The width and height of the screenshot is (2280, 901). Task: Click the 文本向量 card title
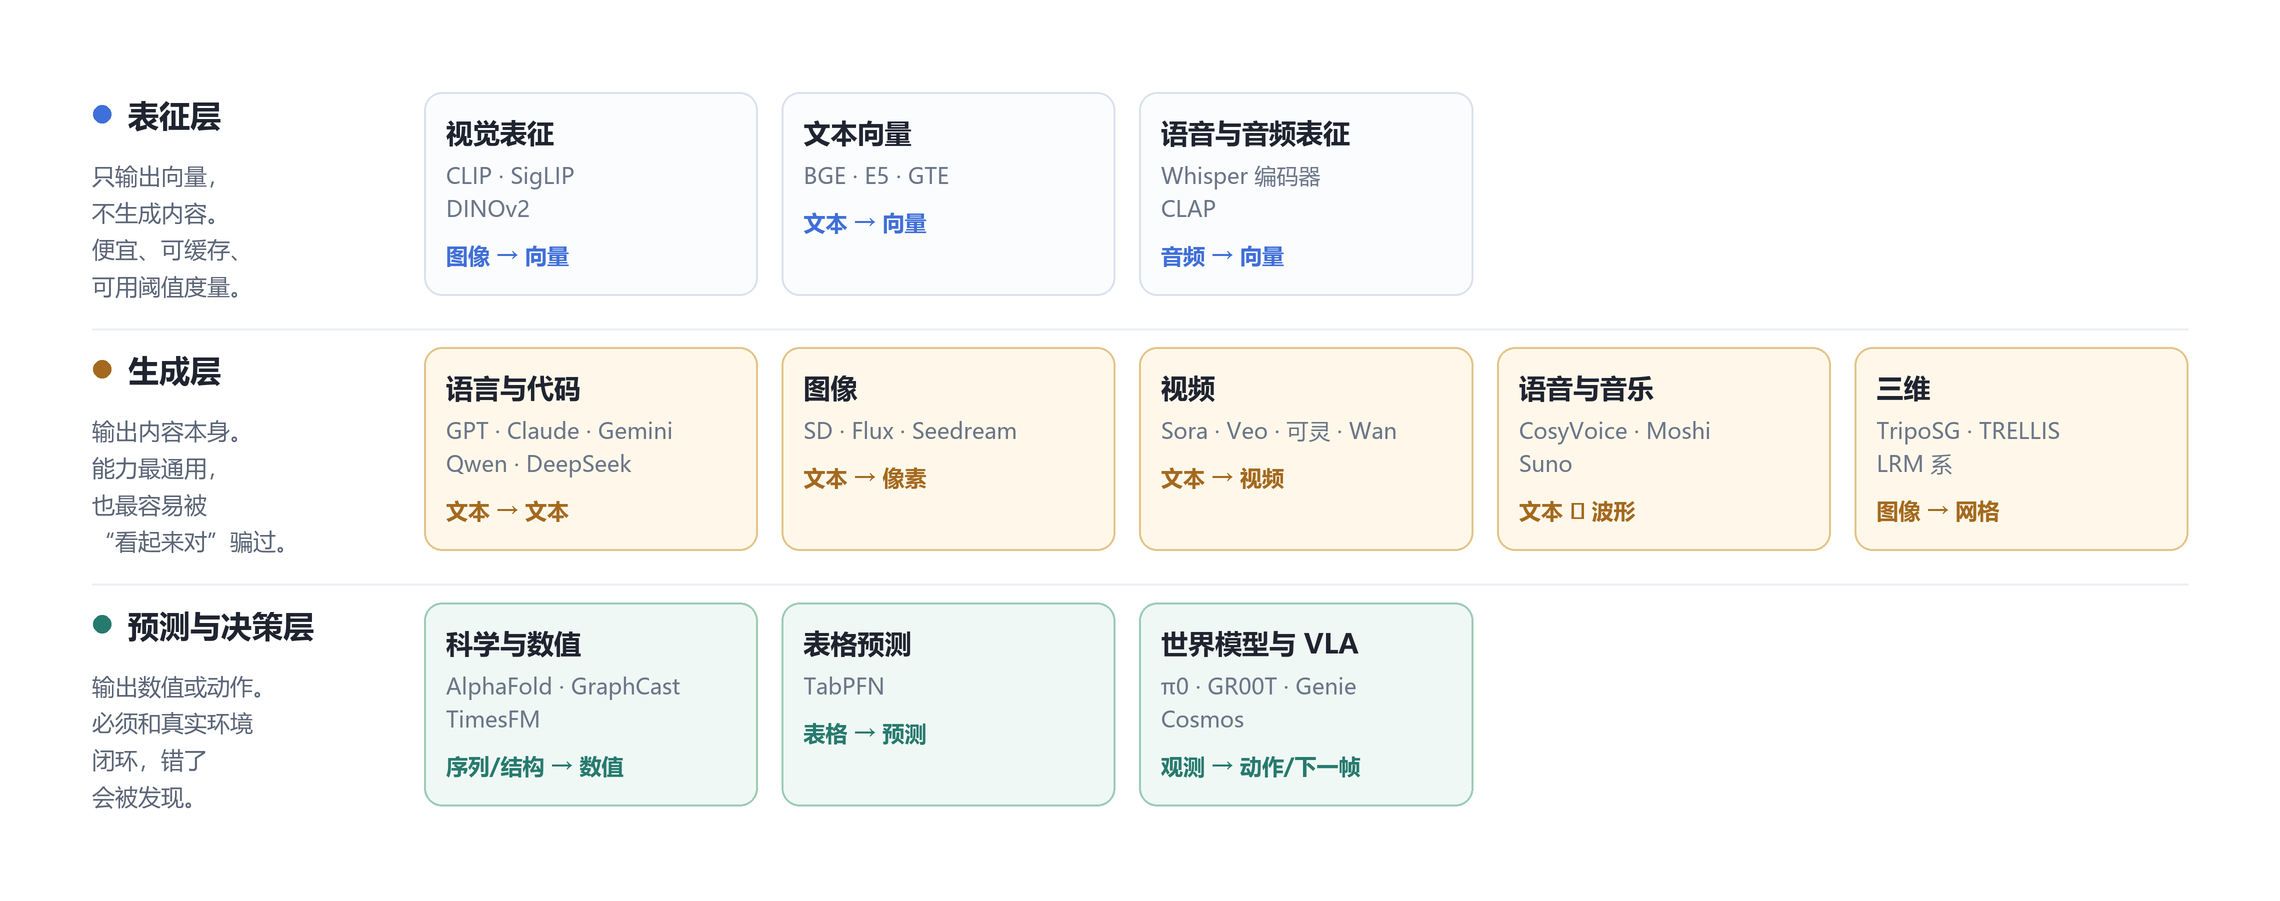pyautogui.click(x=857, y=134)
